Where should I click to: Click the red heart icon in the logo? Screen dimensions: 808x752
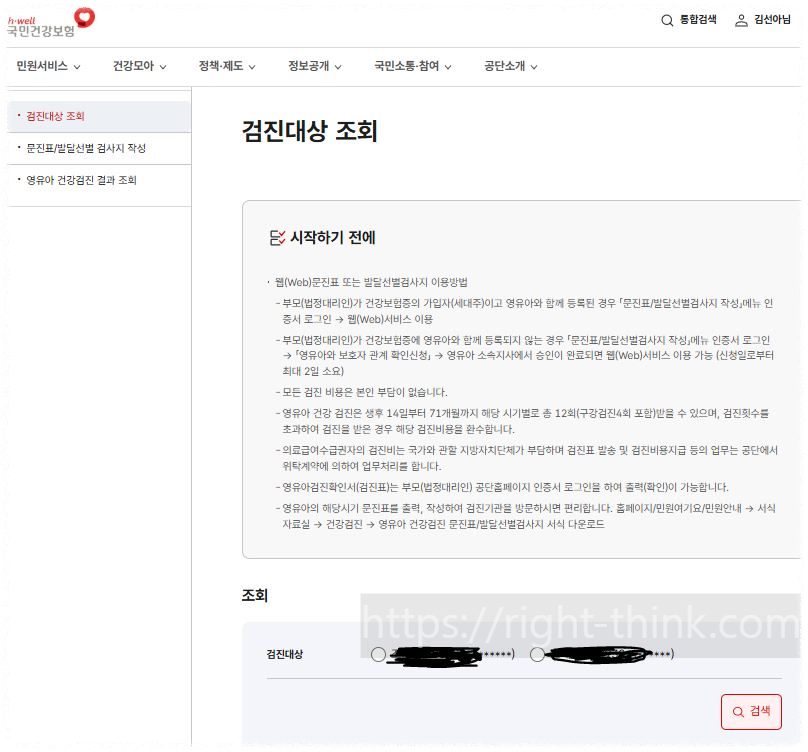click(84, 16)
